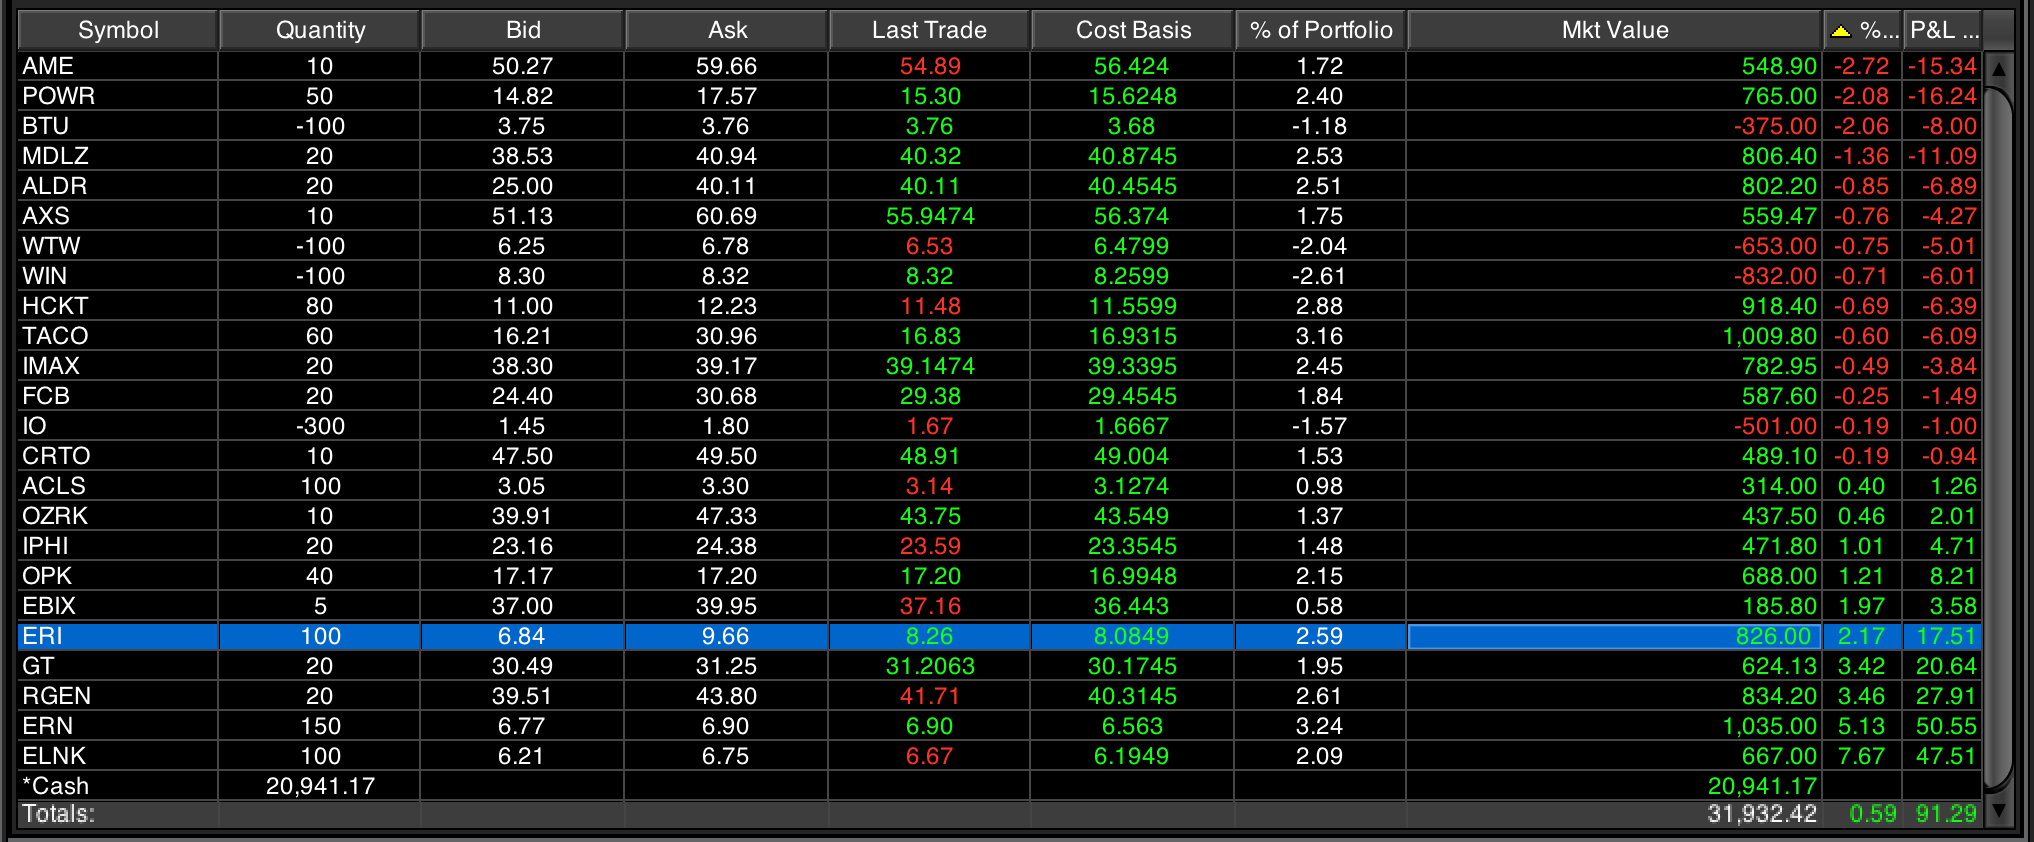Click TACO market value 1,009.80

pos(1769,336)
